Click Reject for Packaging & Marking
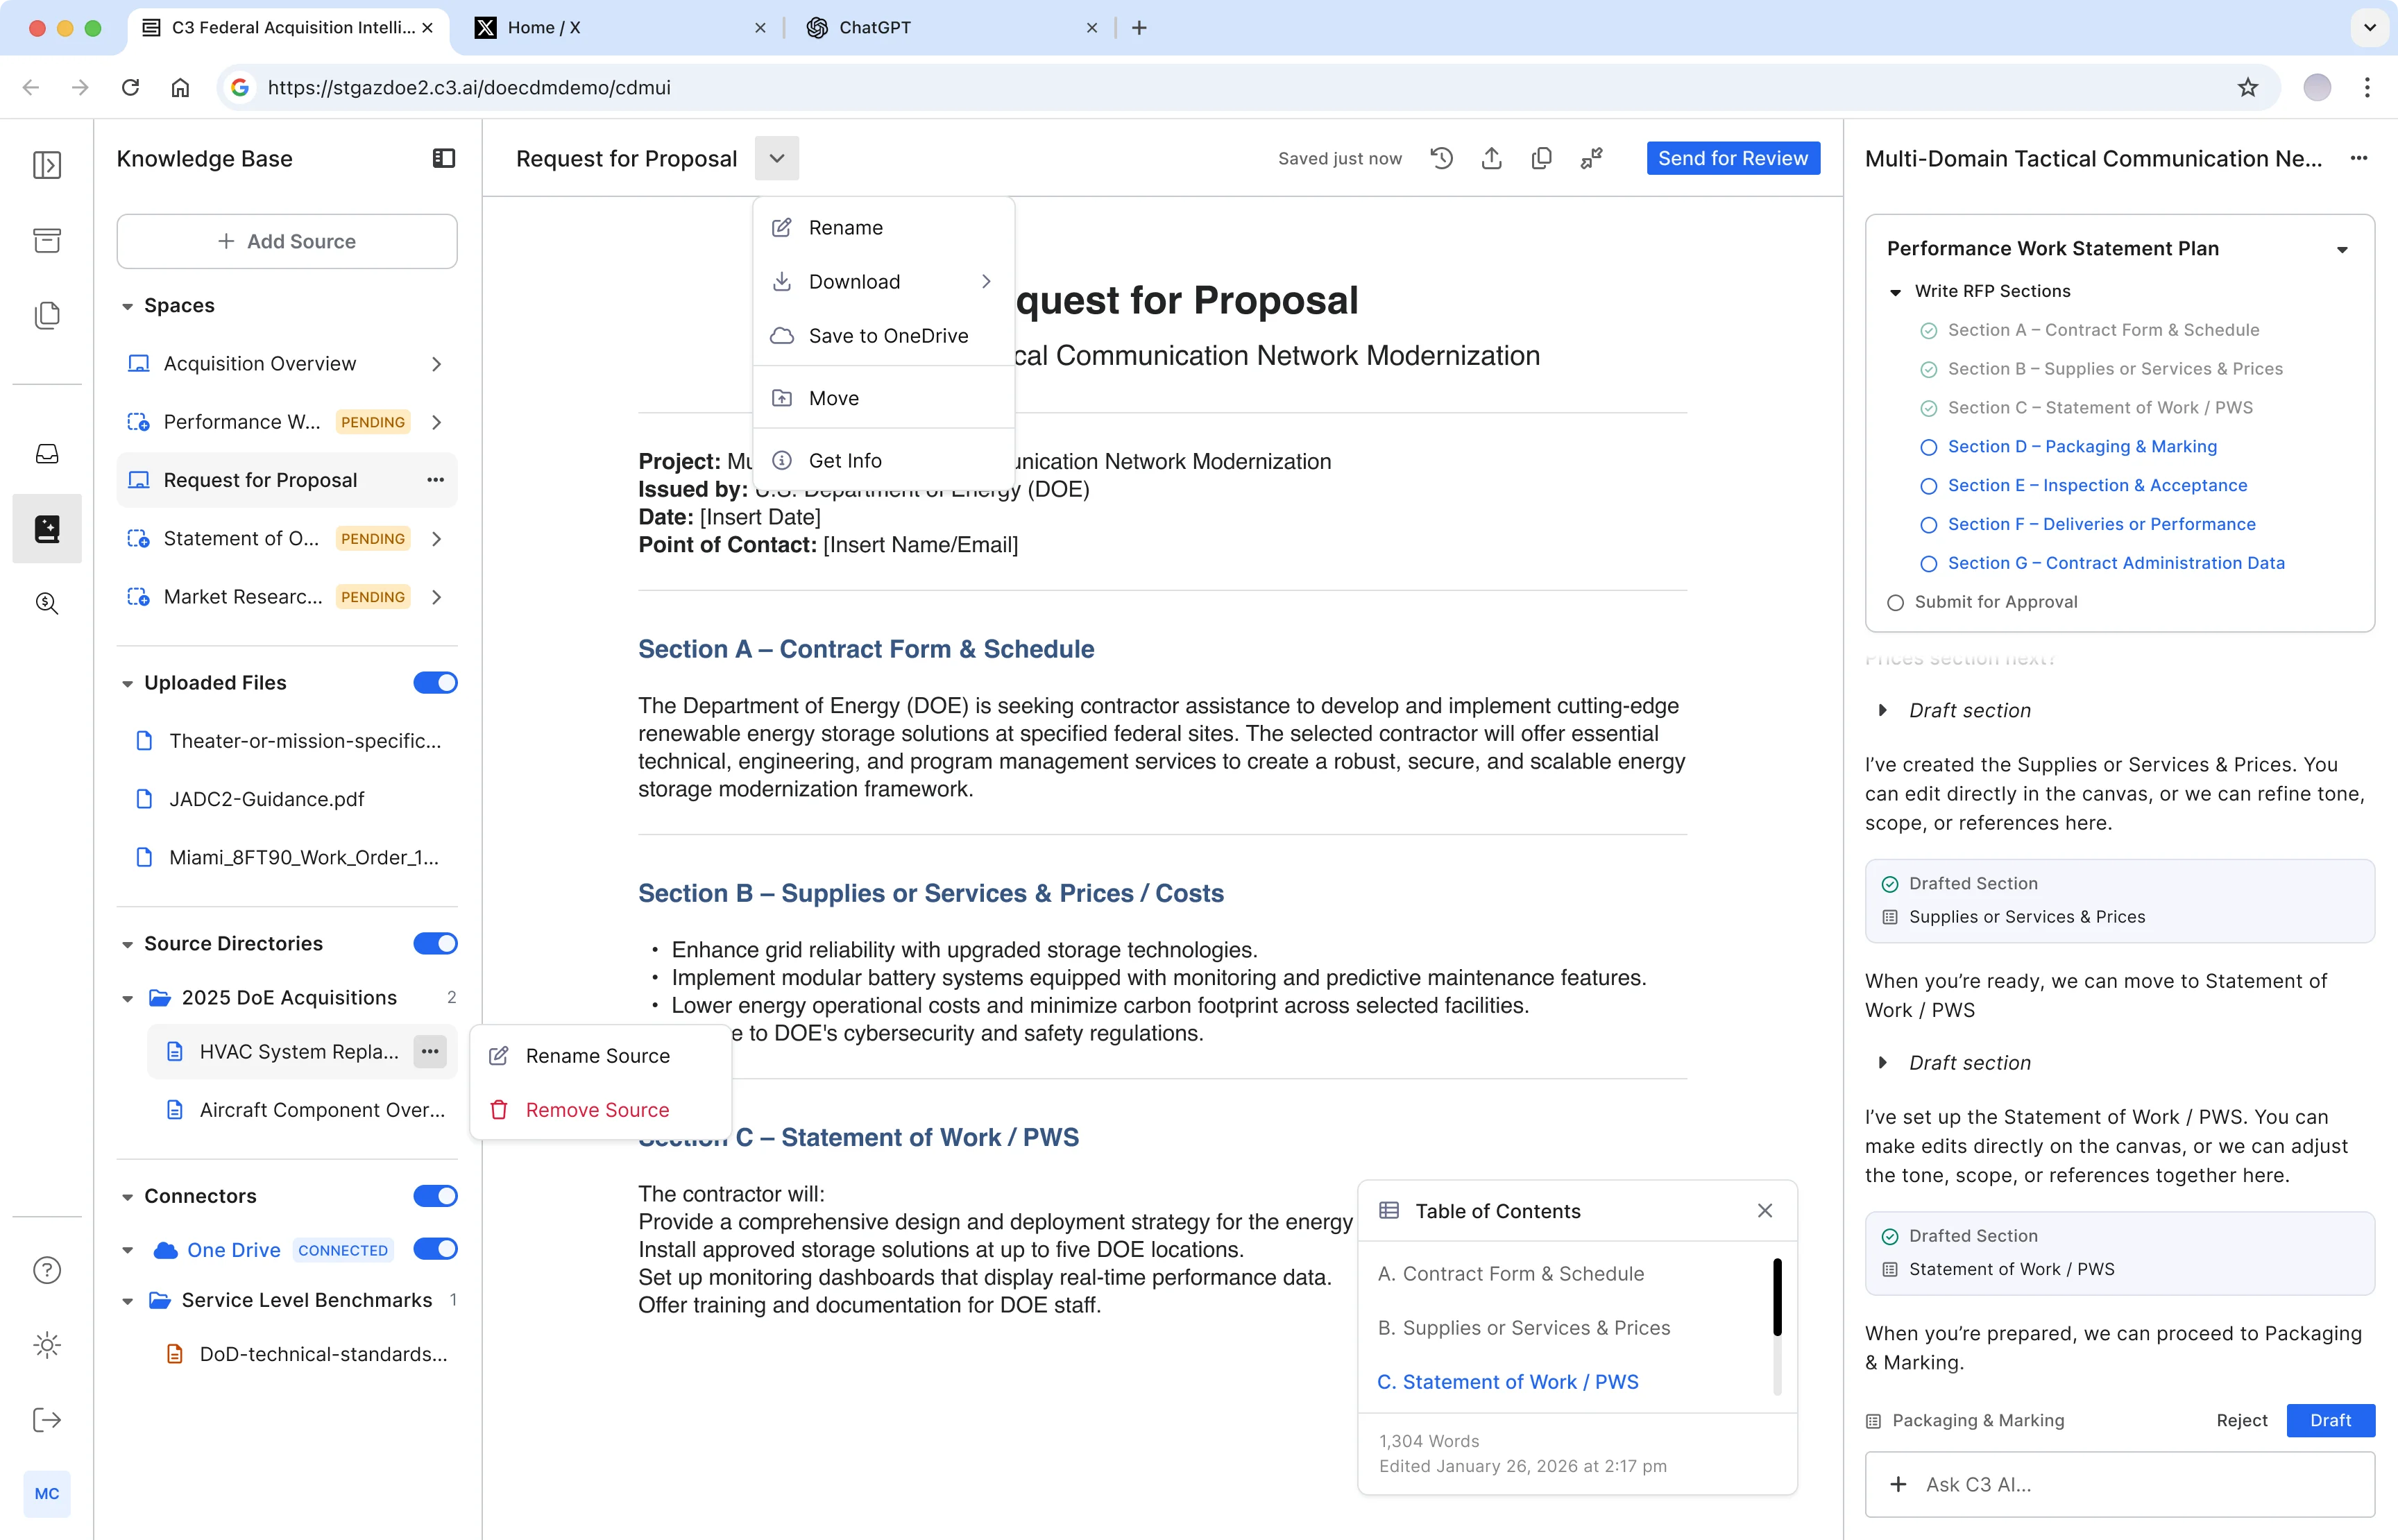The image size is (2398, 1540). pyautogui.click(x=2241, y=1420)
